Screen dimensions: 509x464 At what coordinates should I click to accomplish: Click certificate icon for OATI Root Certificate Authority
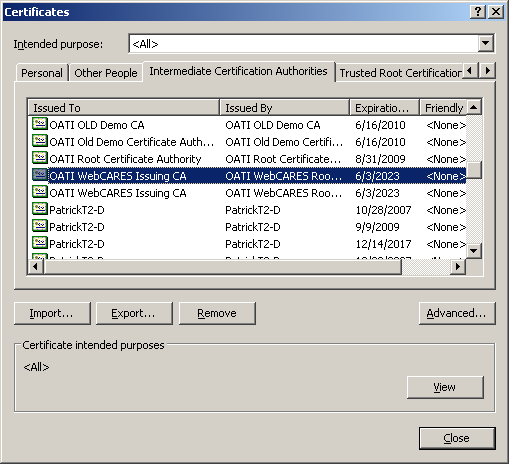[40, 158]
